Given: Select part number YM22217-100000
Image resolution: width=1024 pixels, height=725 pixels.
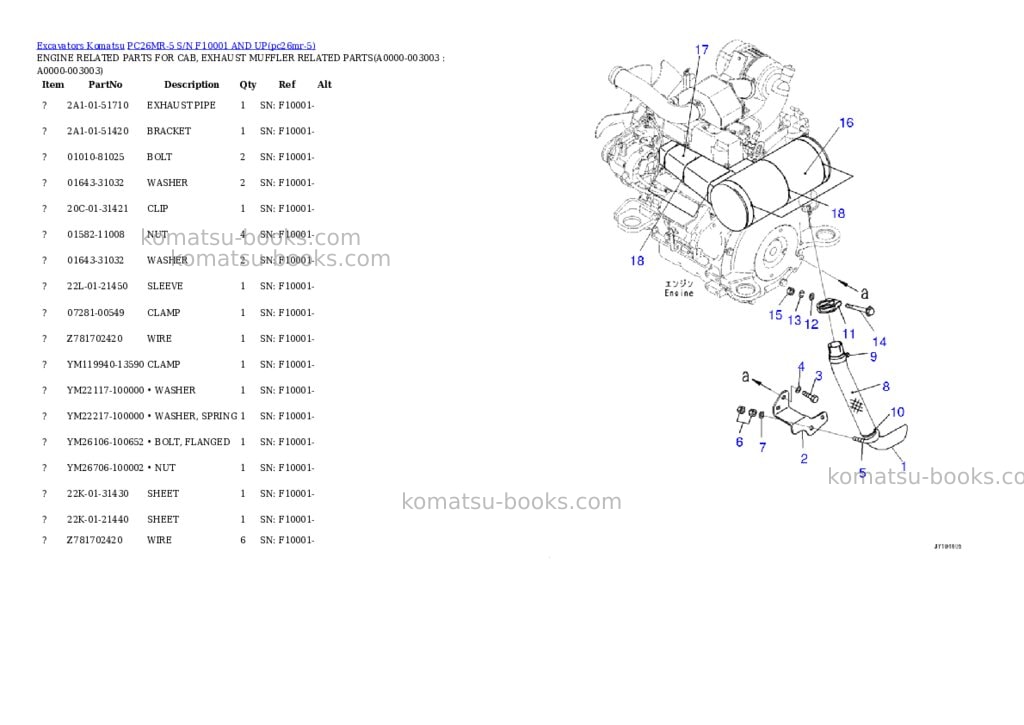Looking at the screenshot, I should [106, 416].
